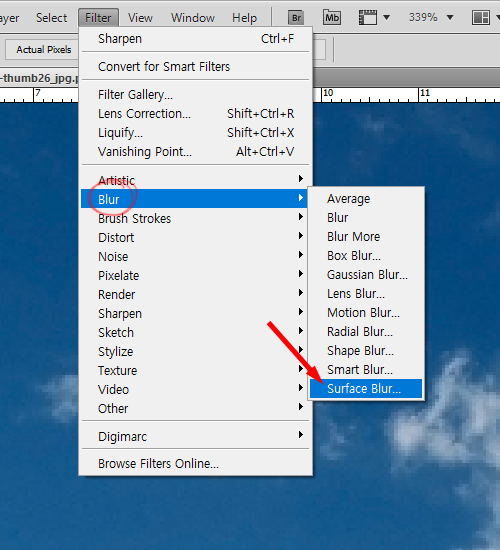Image resolution: width=500 pixels, height=550 pixels.
Task: Expand the Blur submenu entry
Action: 194,199
